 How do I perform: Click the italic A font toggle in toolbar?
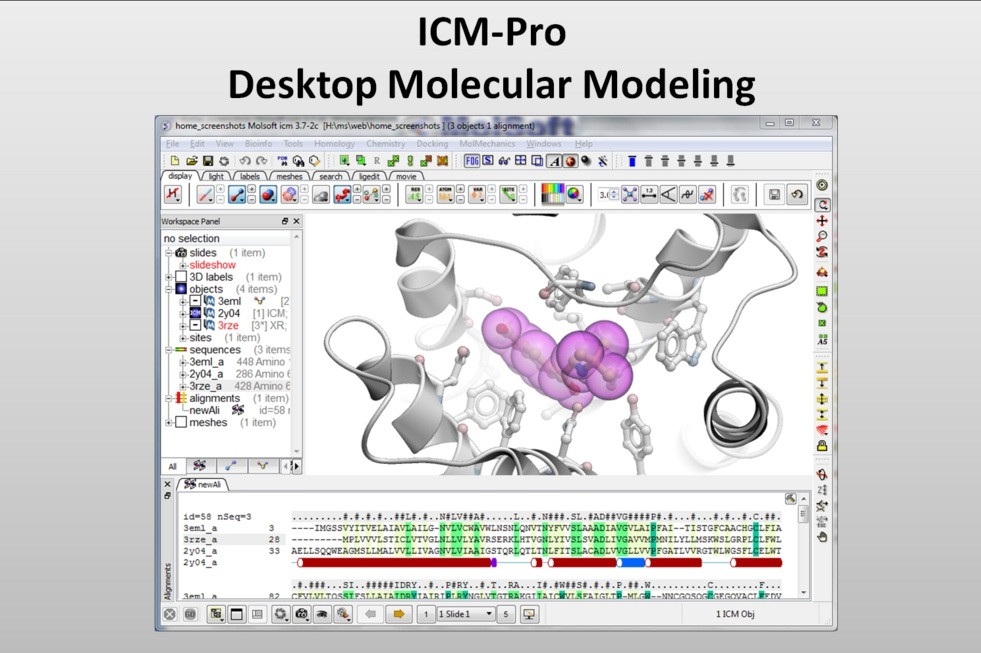tap(554, 161)
